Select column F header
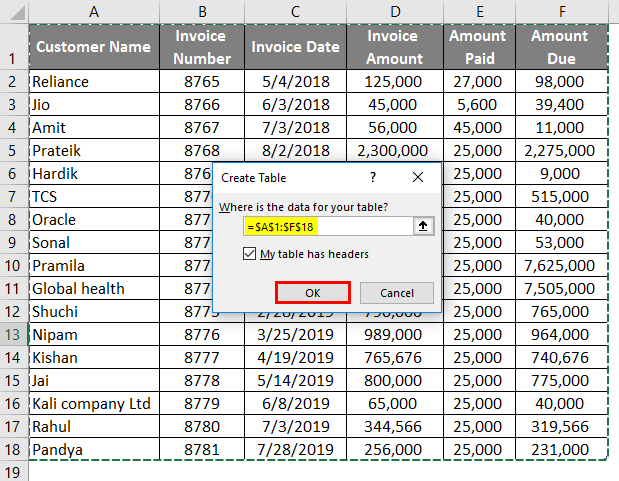The height and width of the screenshot is (481, 619). tap(559, 11)
